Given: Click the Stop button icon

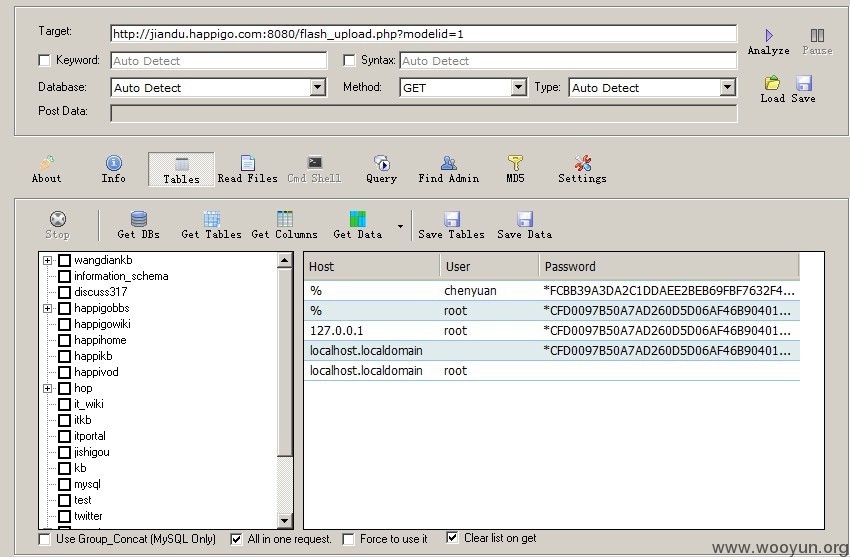Looking at the screenshot, I should coord(57,219).
